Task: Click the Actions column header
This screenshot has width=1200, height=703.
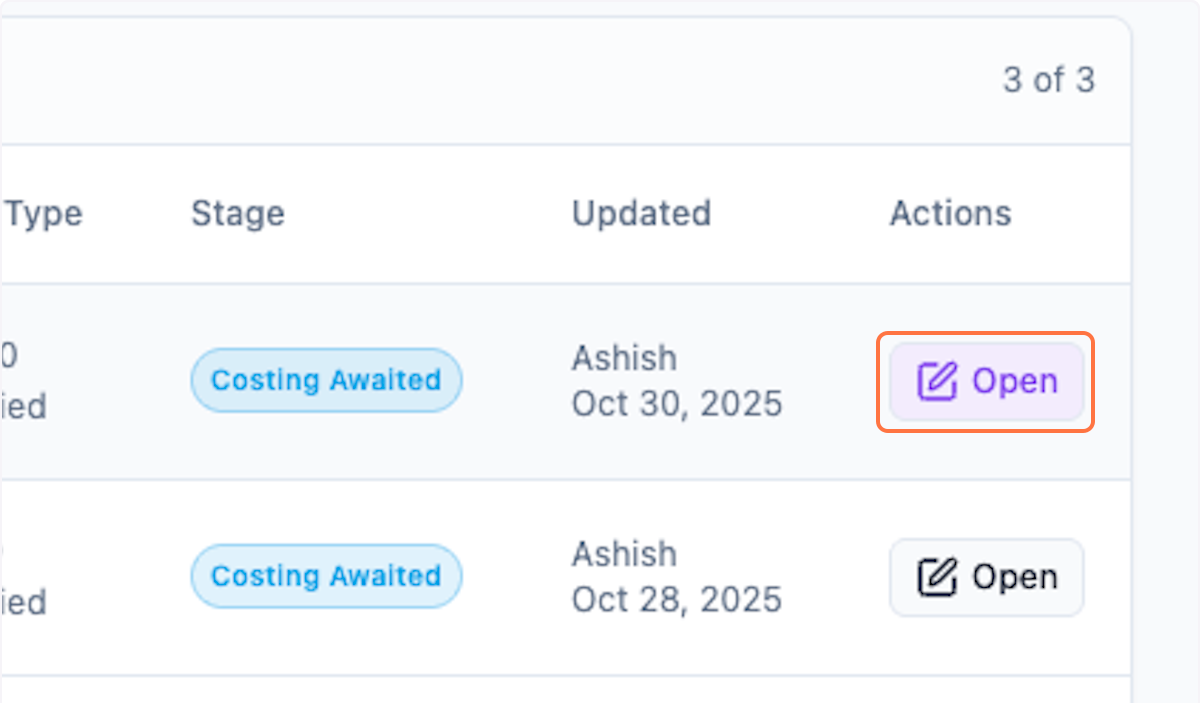Action: [950, 213]
